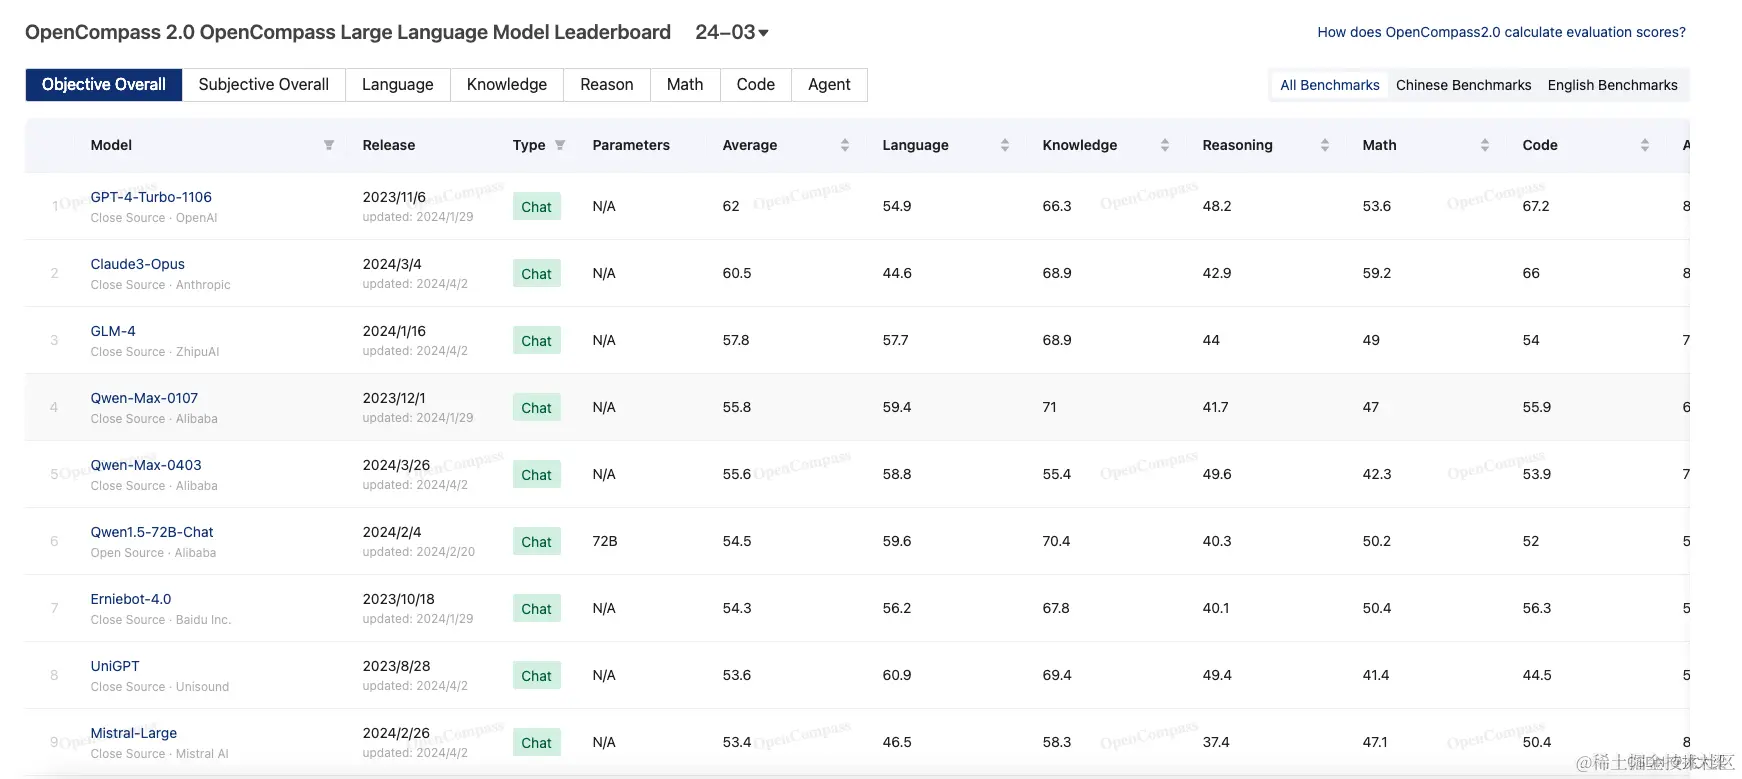Open the 24-03 date dropdown
The image size is (1742, 779).
pos(732,32)
